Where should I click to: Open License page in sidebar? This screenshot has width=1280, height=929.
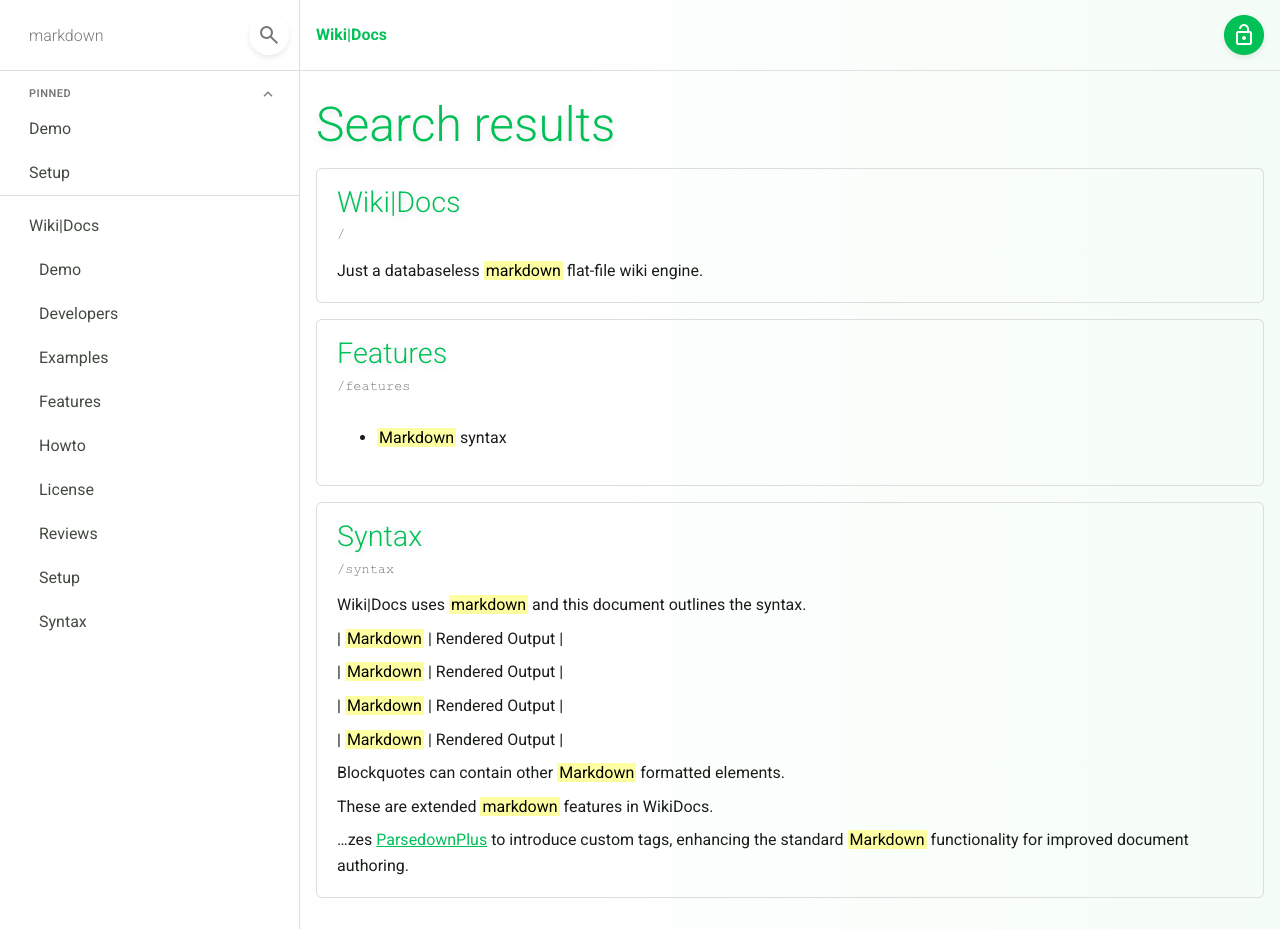[x=66, y=490]
